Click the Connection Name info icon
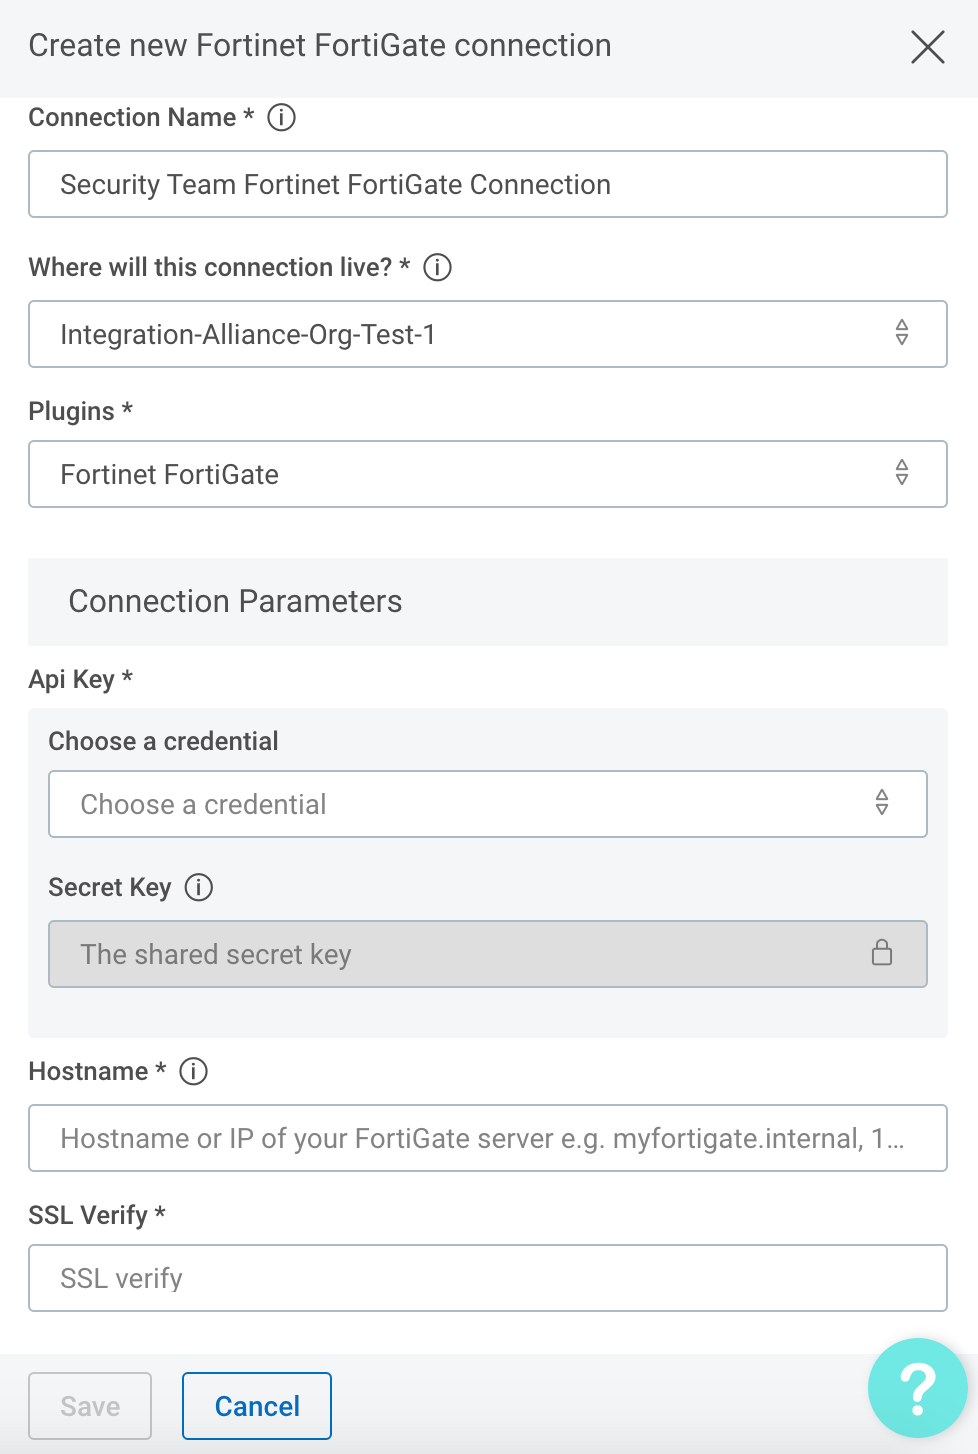Viewport: 978px width, 1454px height. point(282,118)
